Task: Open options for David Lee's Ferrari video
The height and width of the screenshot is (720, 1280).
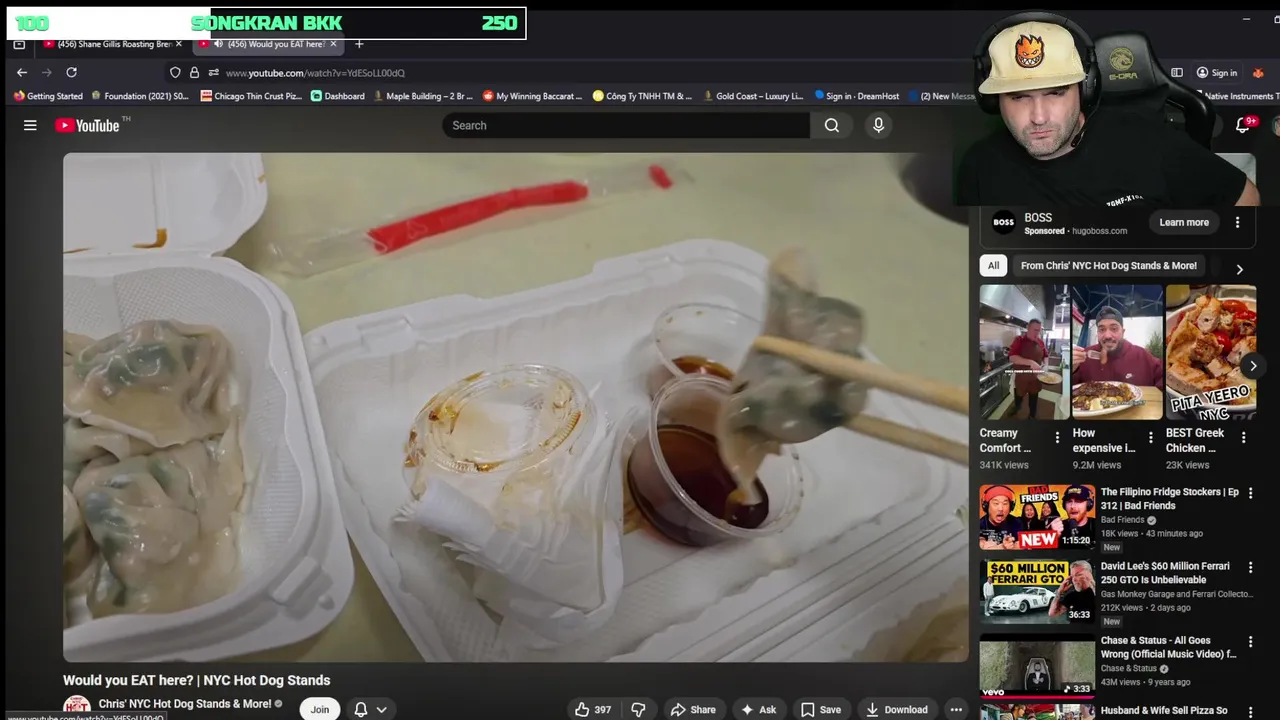Action: pos(1249,567)
